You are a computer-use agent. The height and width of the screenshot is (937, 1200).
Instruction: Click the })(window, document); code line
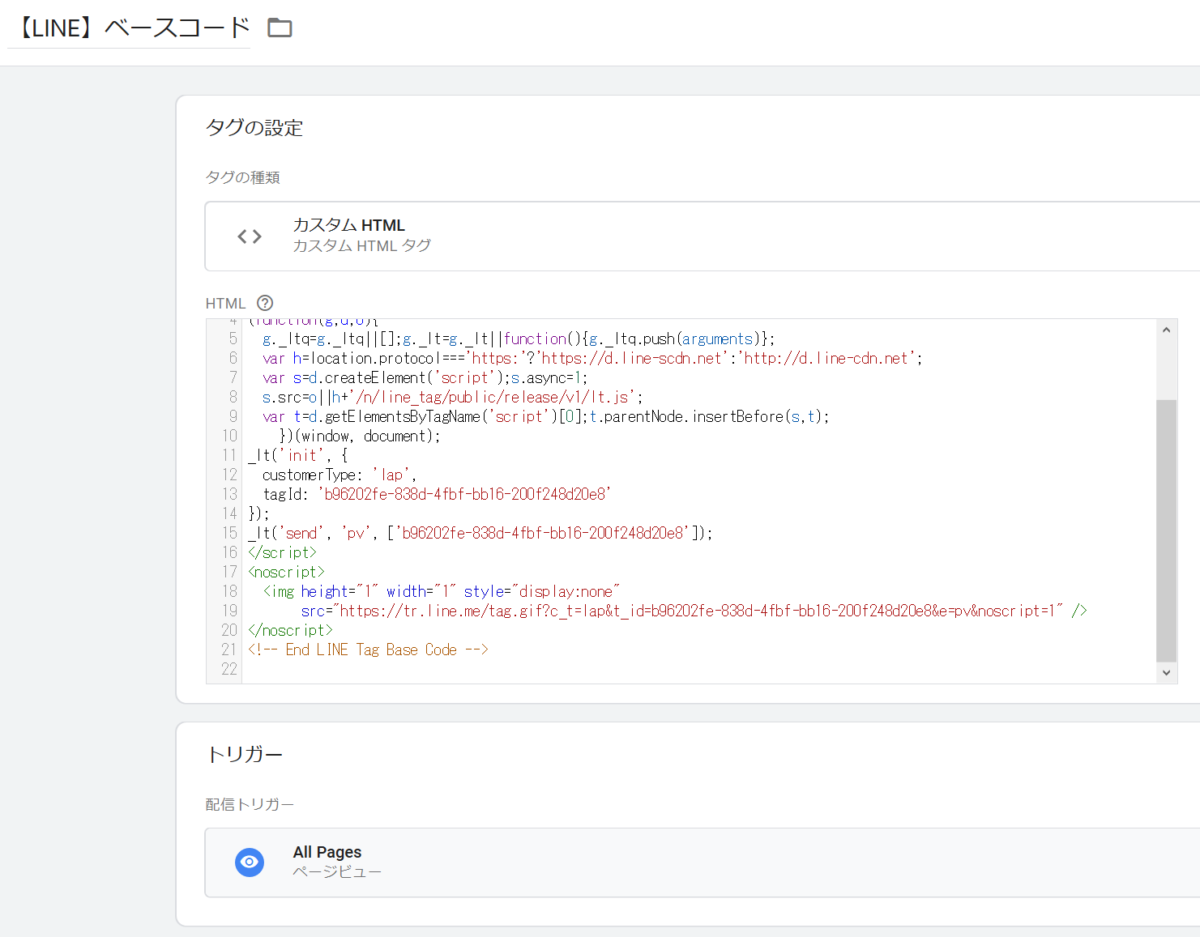tap(360, 436)
